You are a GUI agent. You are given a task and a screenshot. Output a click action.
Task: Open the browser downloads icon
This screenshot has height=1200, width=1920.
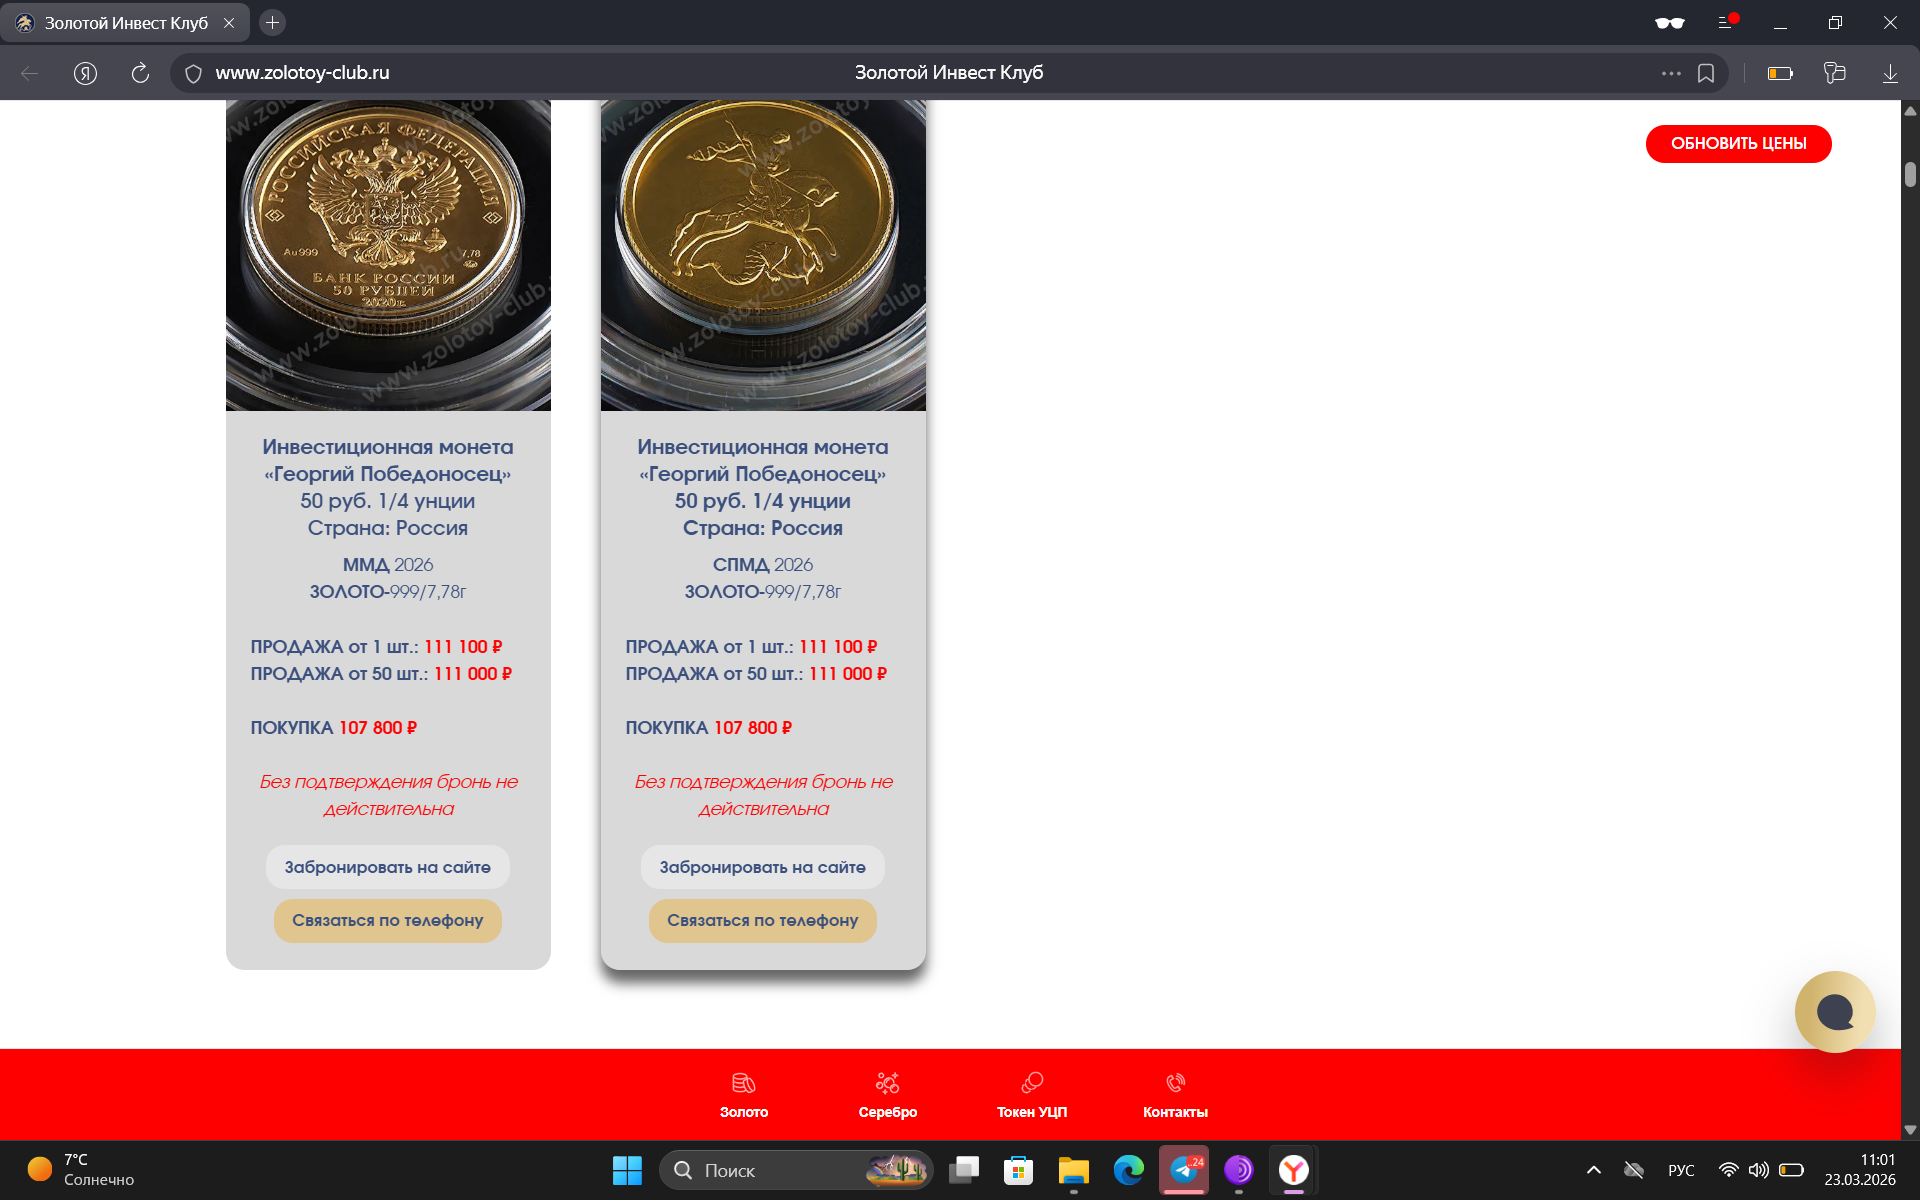1890,73
